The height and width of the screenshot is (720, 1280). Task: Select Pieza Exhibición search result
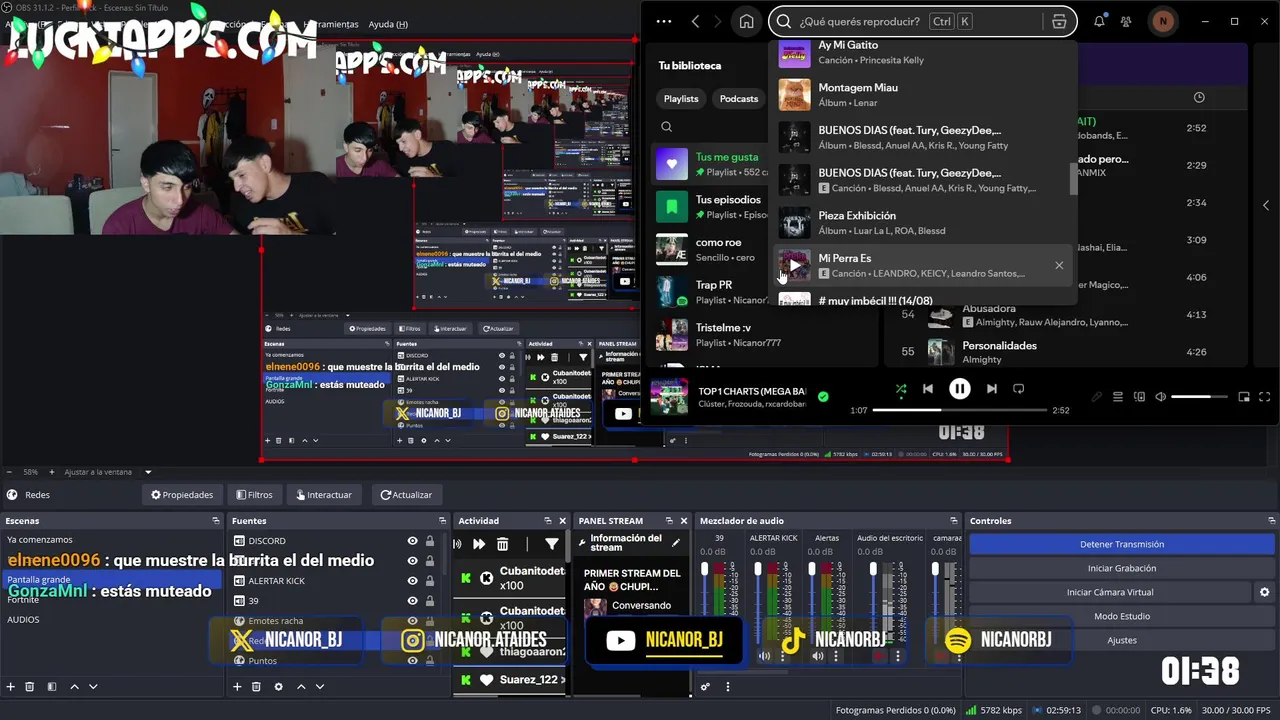(x=923, y=223)
